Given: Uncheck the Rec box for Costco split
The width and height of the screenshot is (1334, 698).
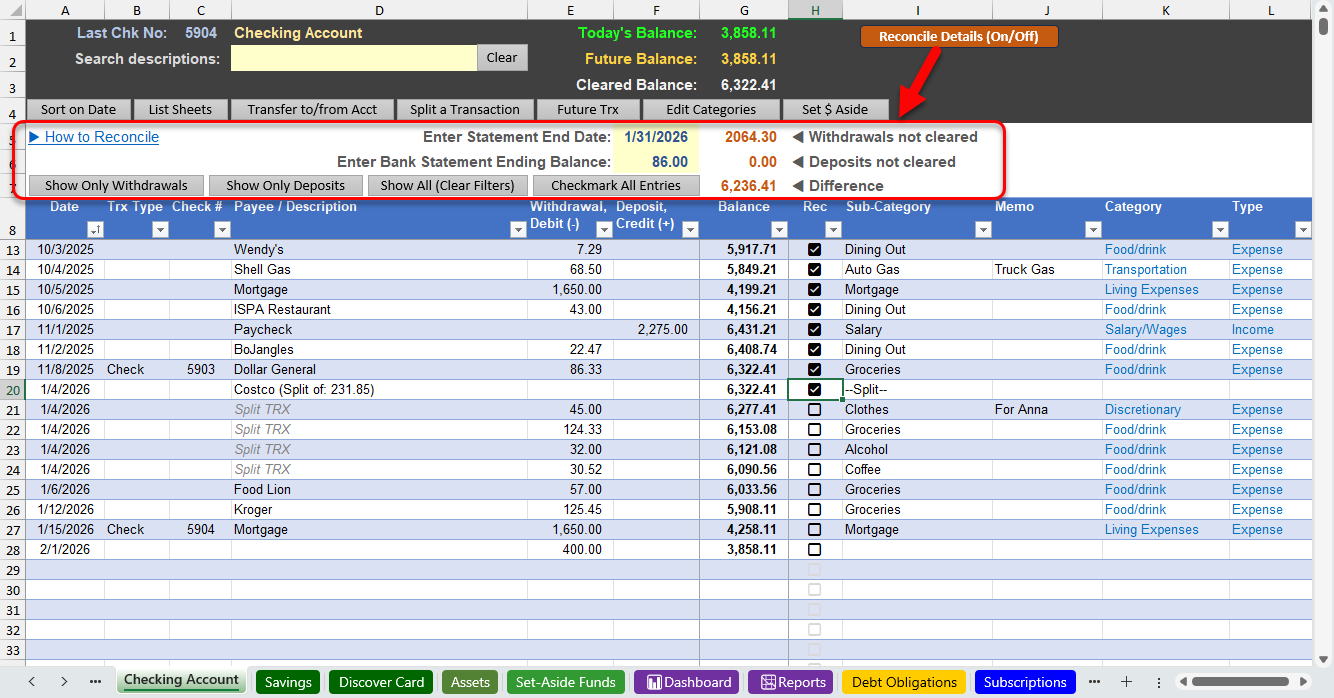Looking at the screenshot, I should pyautogui.click(x=813, y=389).
